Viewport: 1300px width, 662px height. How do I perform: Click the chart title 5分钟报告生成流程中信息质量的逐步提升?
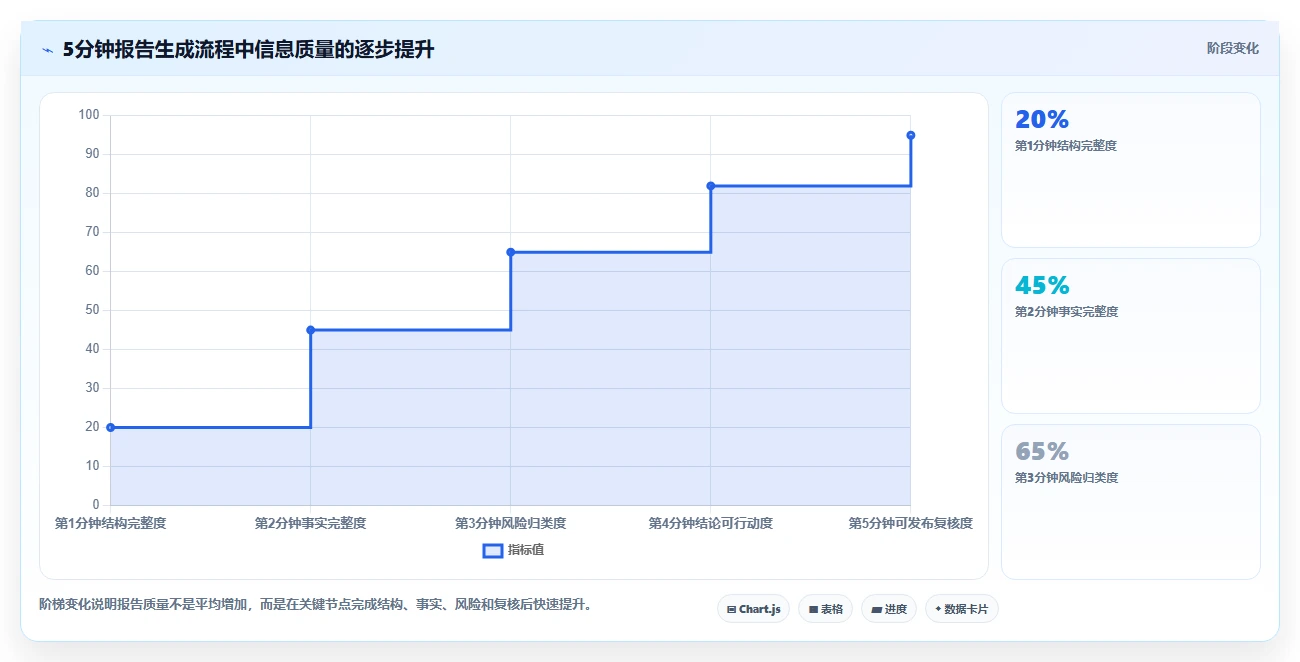pyautogui.click(x=248, y=49)
